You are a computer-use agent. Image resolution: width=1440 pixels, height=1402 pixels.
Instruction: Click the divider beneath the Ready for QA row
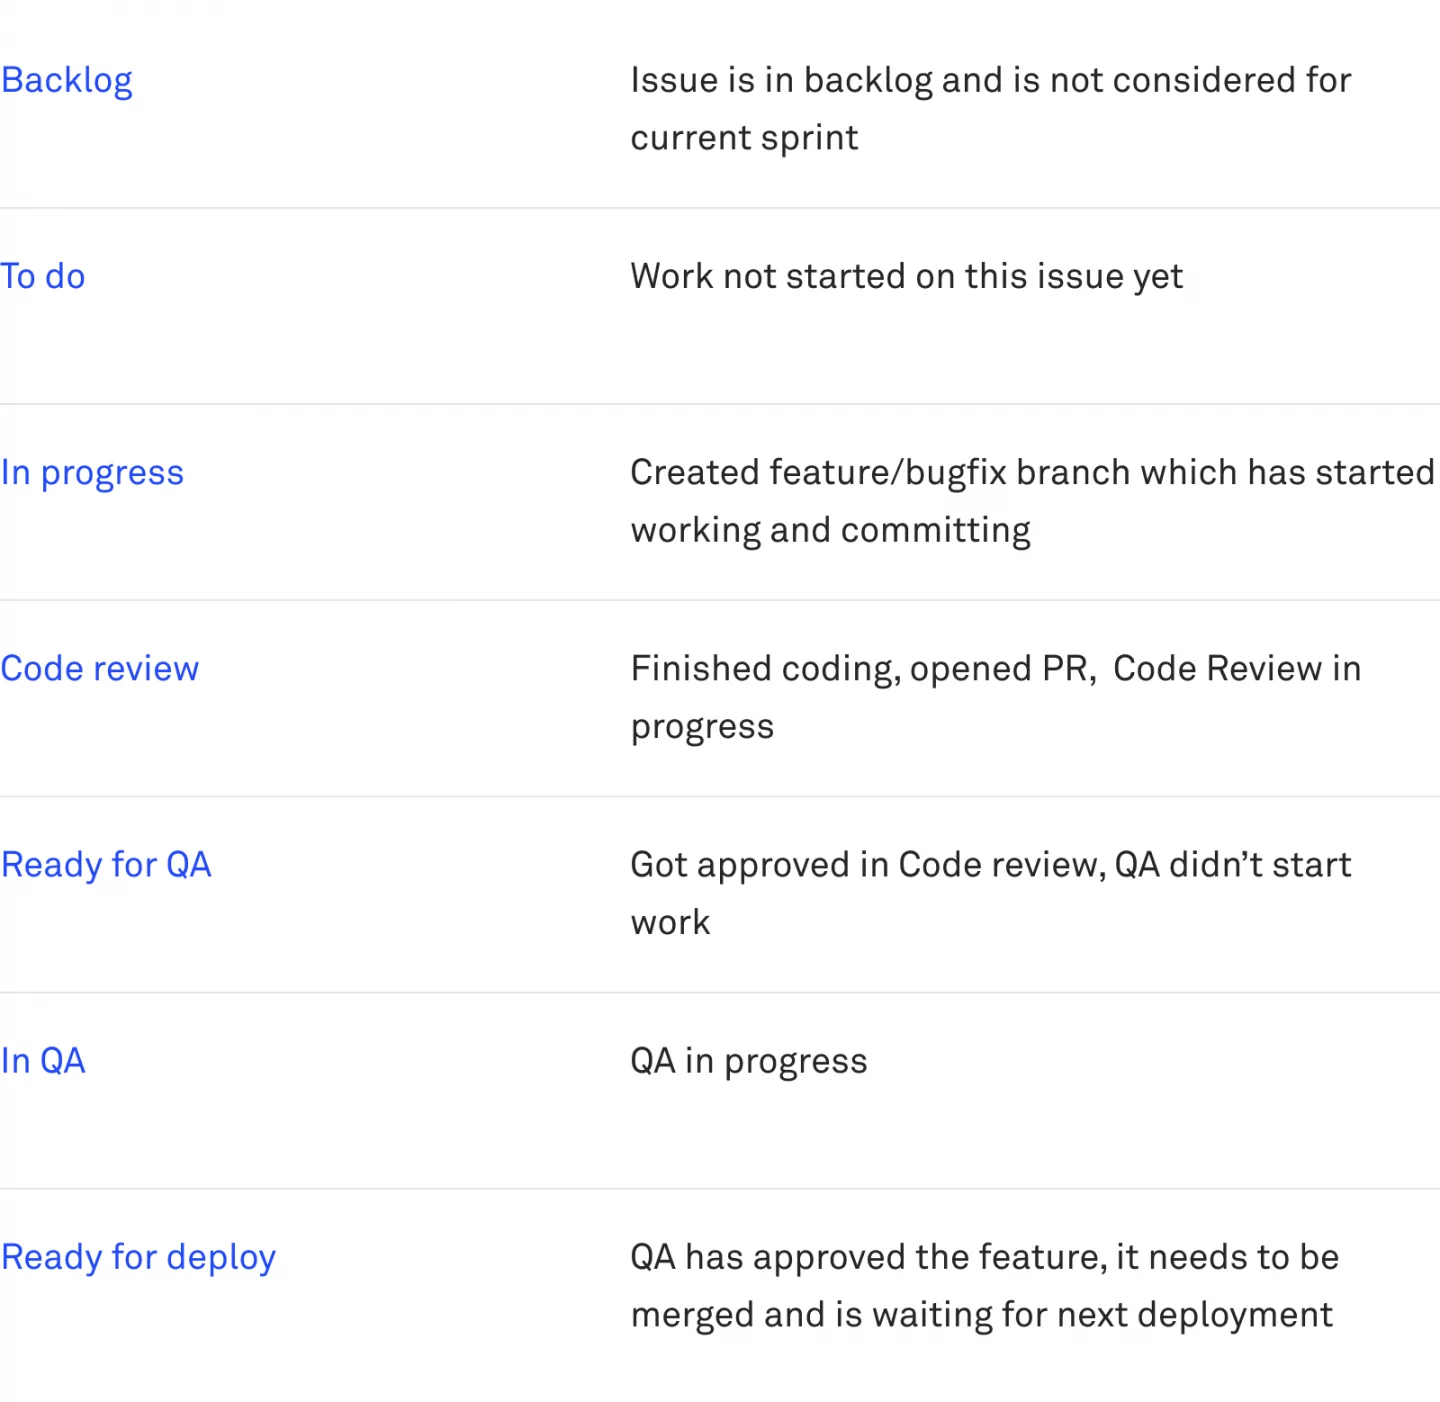(720, 992)
